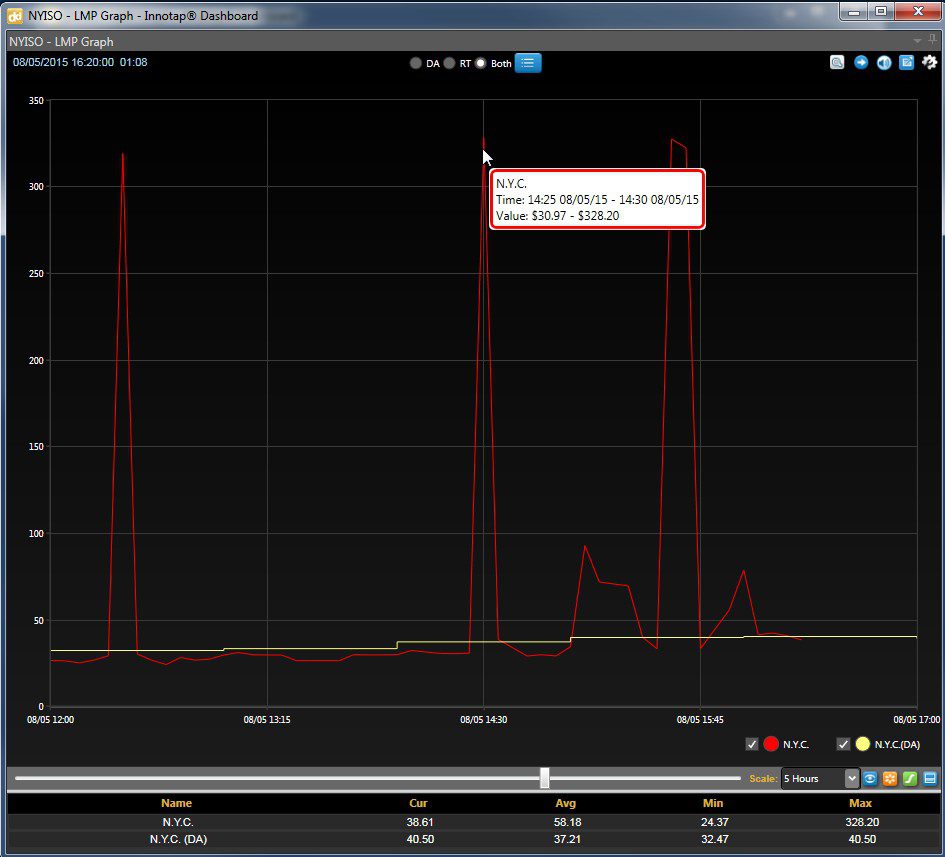
Task: Open the gear settings icon
Action: click(x=929, y=62)
